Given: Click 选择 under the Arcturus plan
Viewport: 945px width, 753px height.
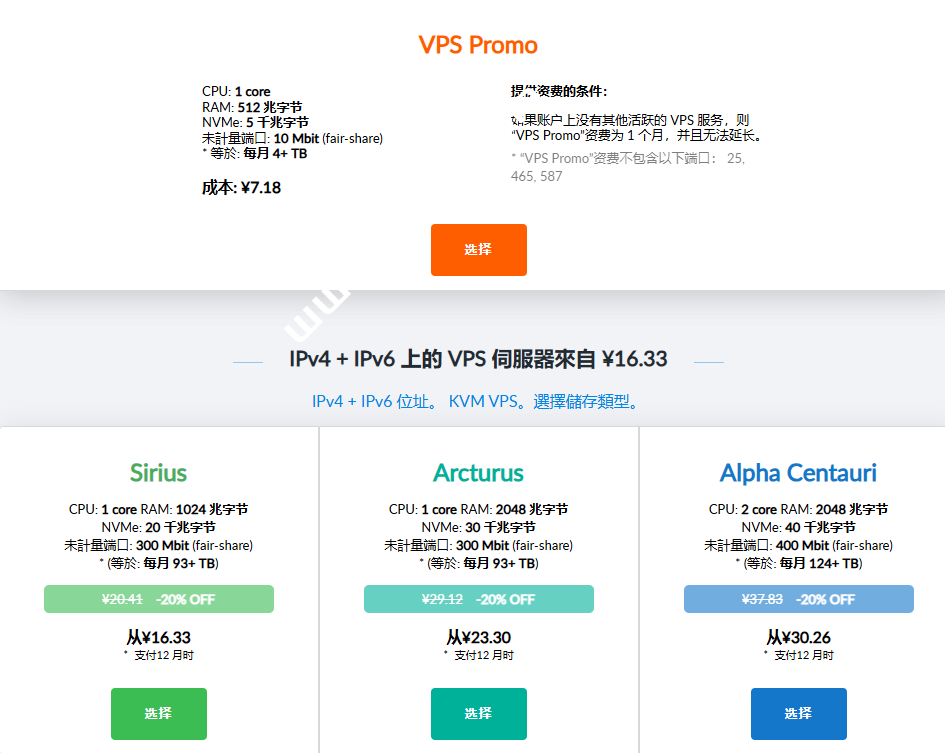Looking at the screenshot, I should pyautogui.click(x=478, y=713).
